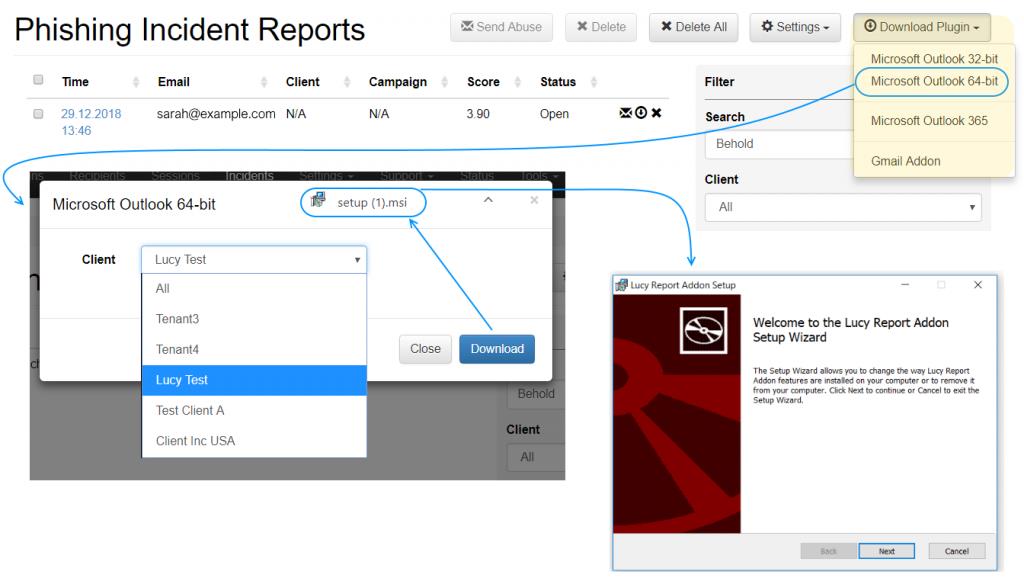Image resolution: width=1024 pixels, height=584 pixels.
Task: Sort incidents using the Campaign column arrows
Action: pos(445,82)
